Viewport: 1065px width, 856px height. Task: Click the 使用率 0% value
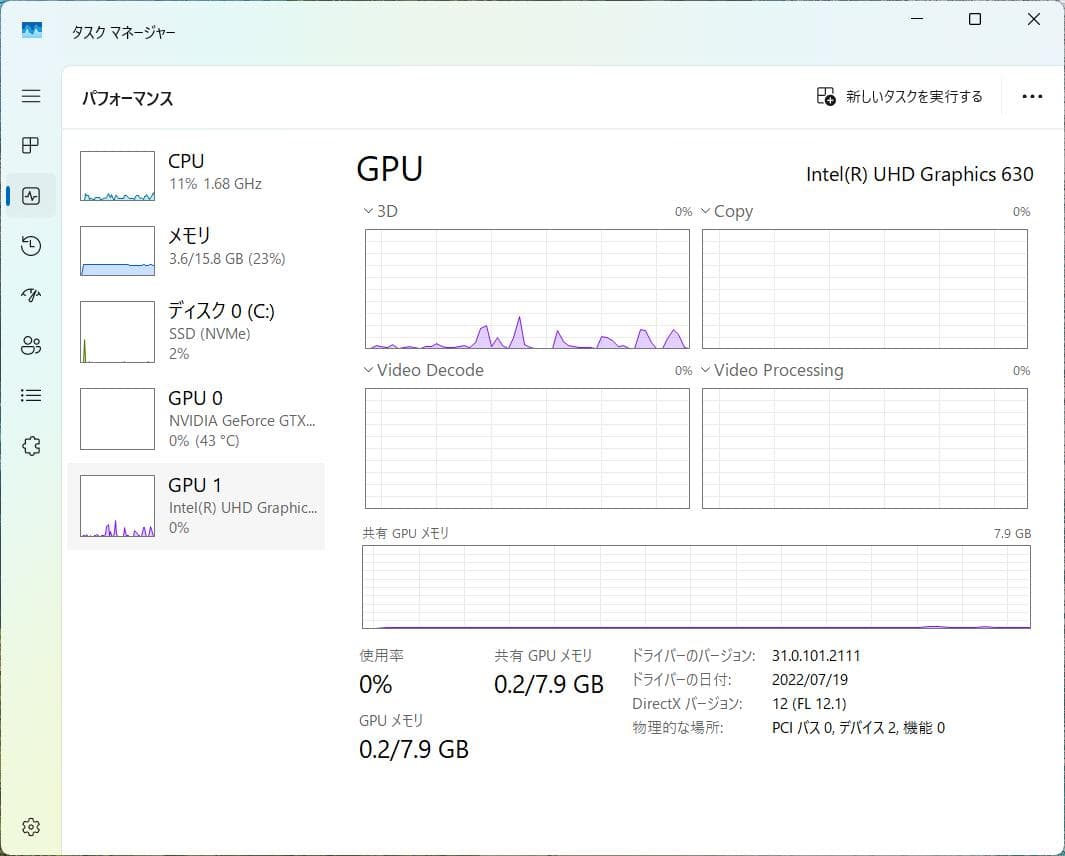click(x=376, y=684)
